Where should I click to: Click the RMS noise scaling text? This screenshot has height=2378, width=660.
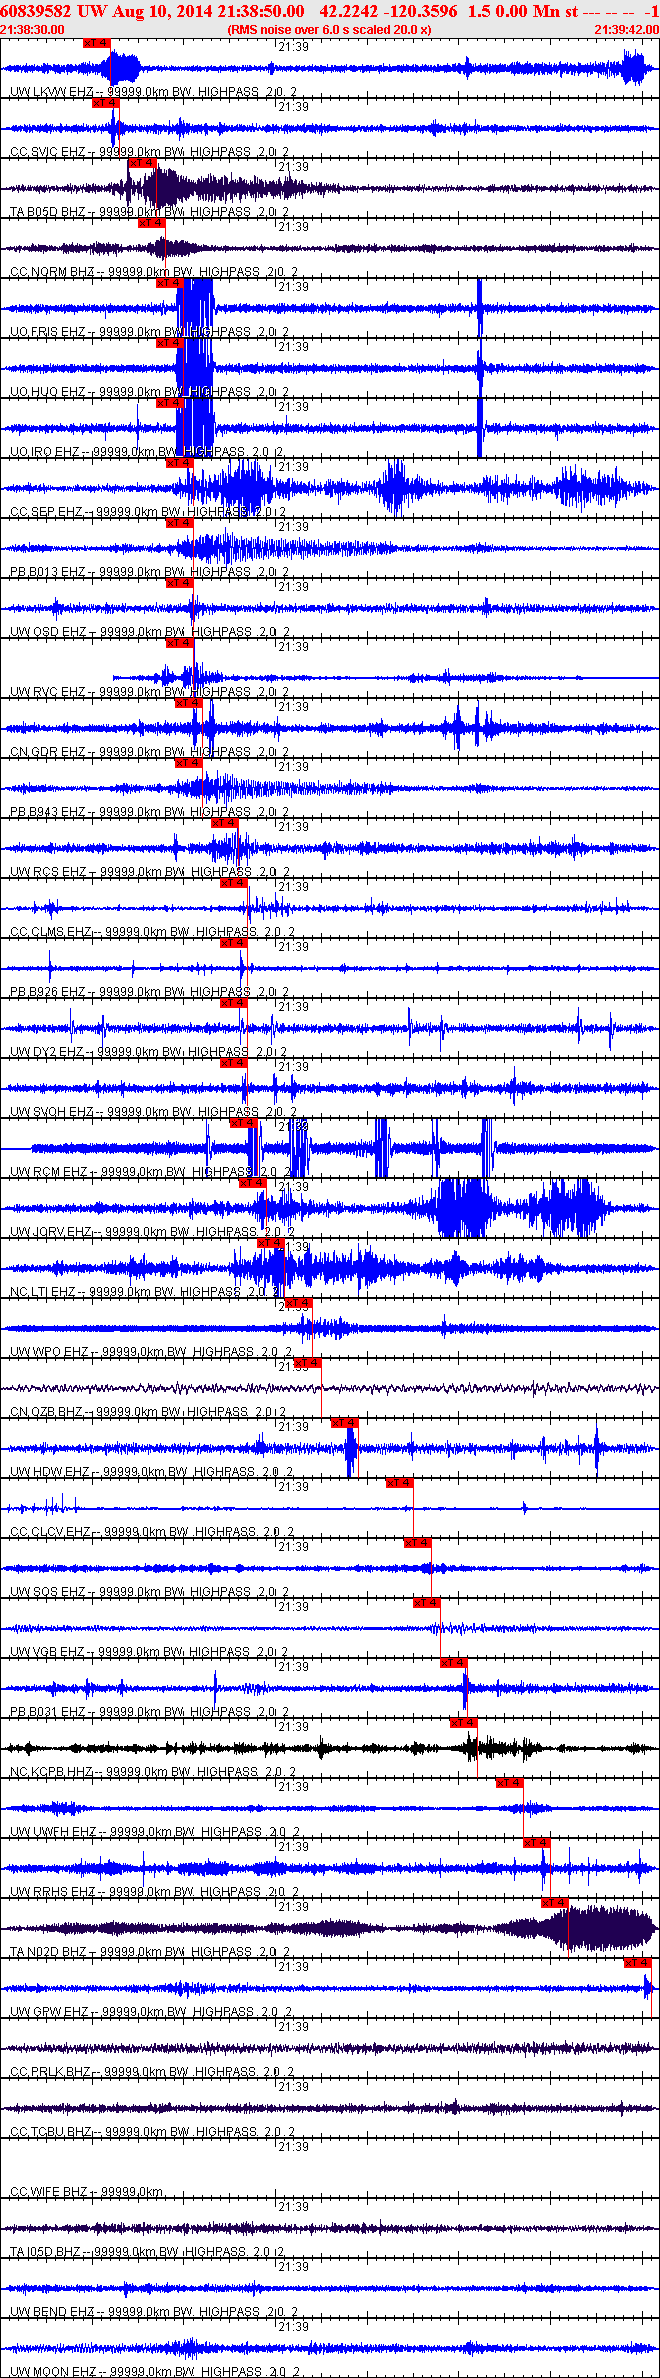(329, 30)
